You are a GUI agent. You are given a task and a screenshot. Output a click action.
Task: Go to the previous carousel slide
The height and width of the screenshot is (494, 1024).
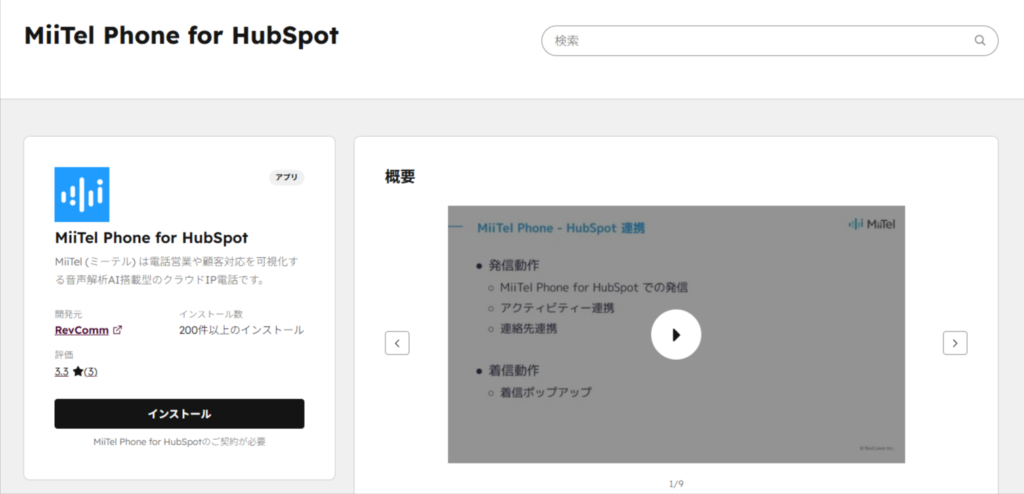coord(397,343)
